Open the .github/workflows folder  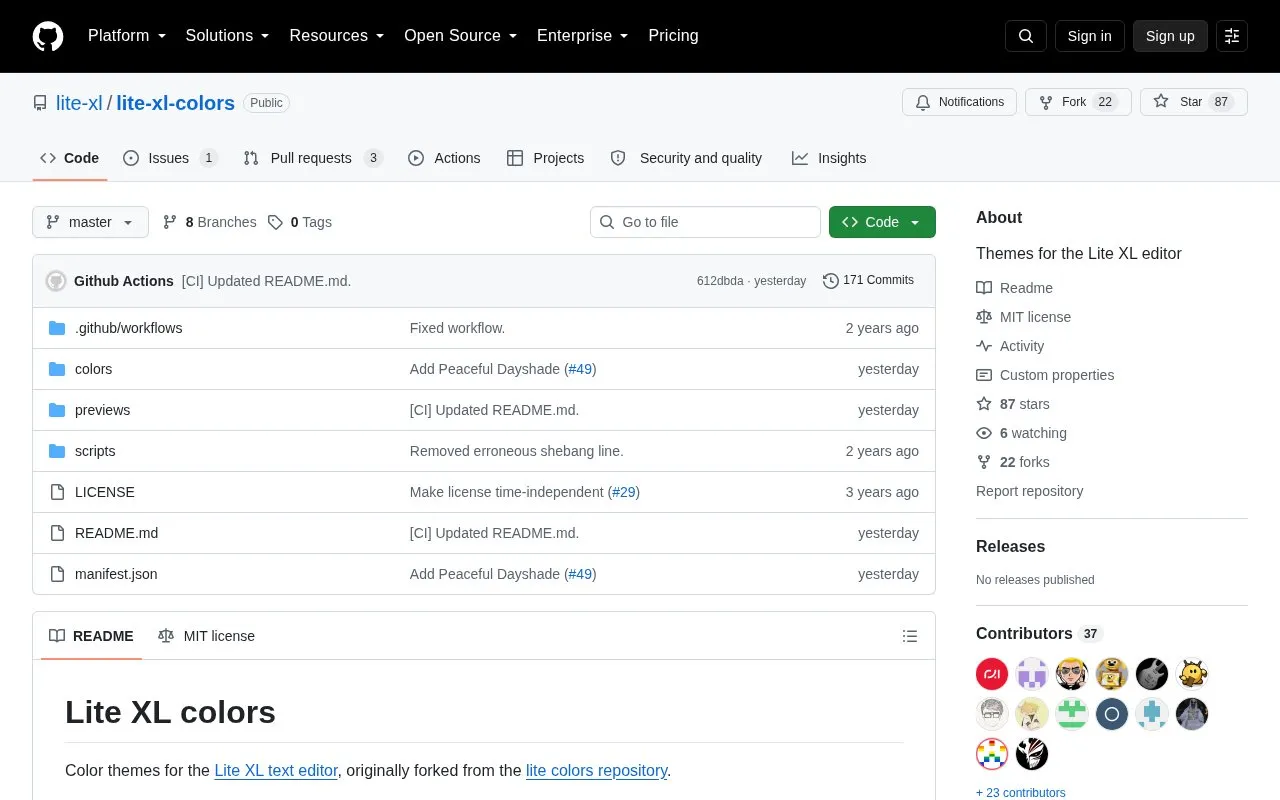point(128,328)
